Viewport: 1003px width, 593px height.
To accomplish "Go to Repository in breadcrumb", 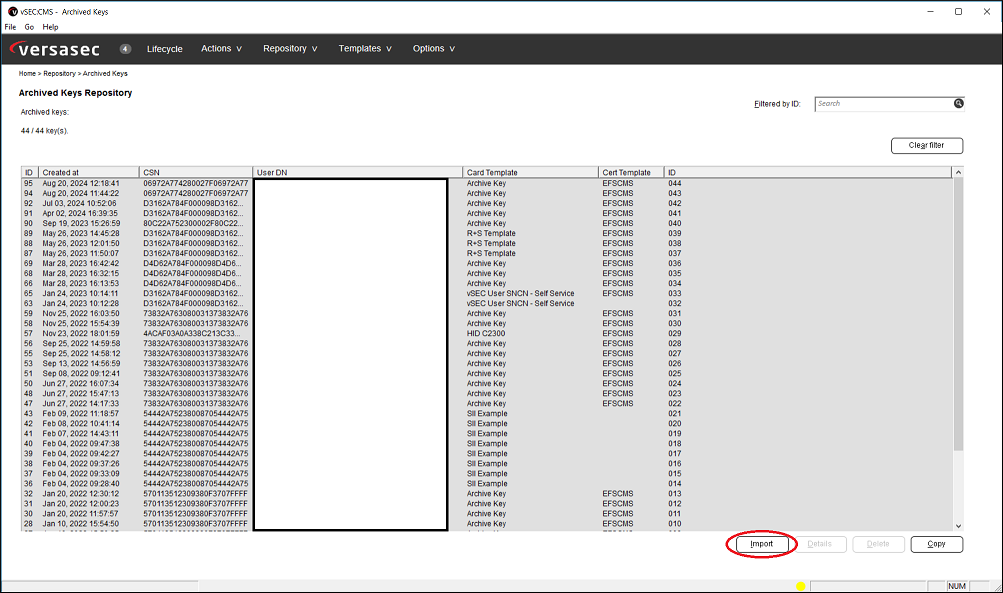I will 59,74.
